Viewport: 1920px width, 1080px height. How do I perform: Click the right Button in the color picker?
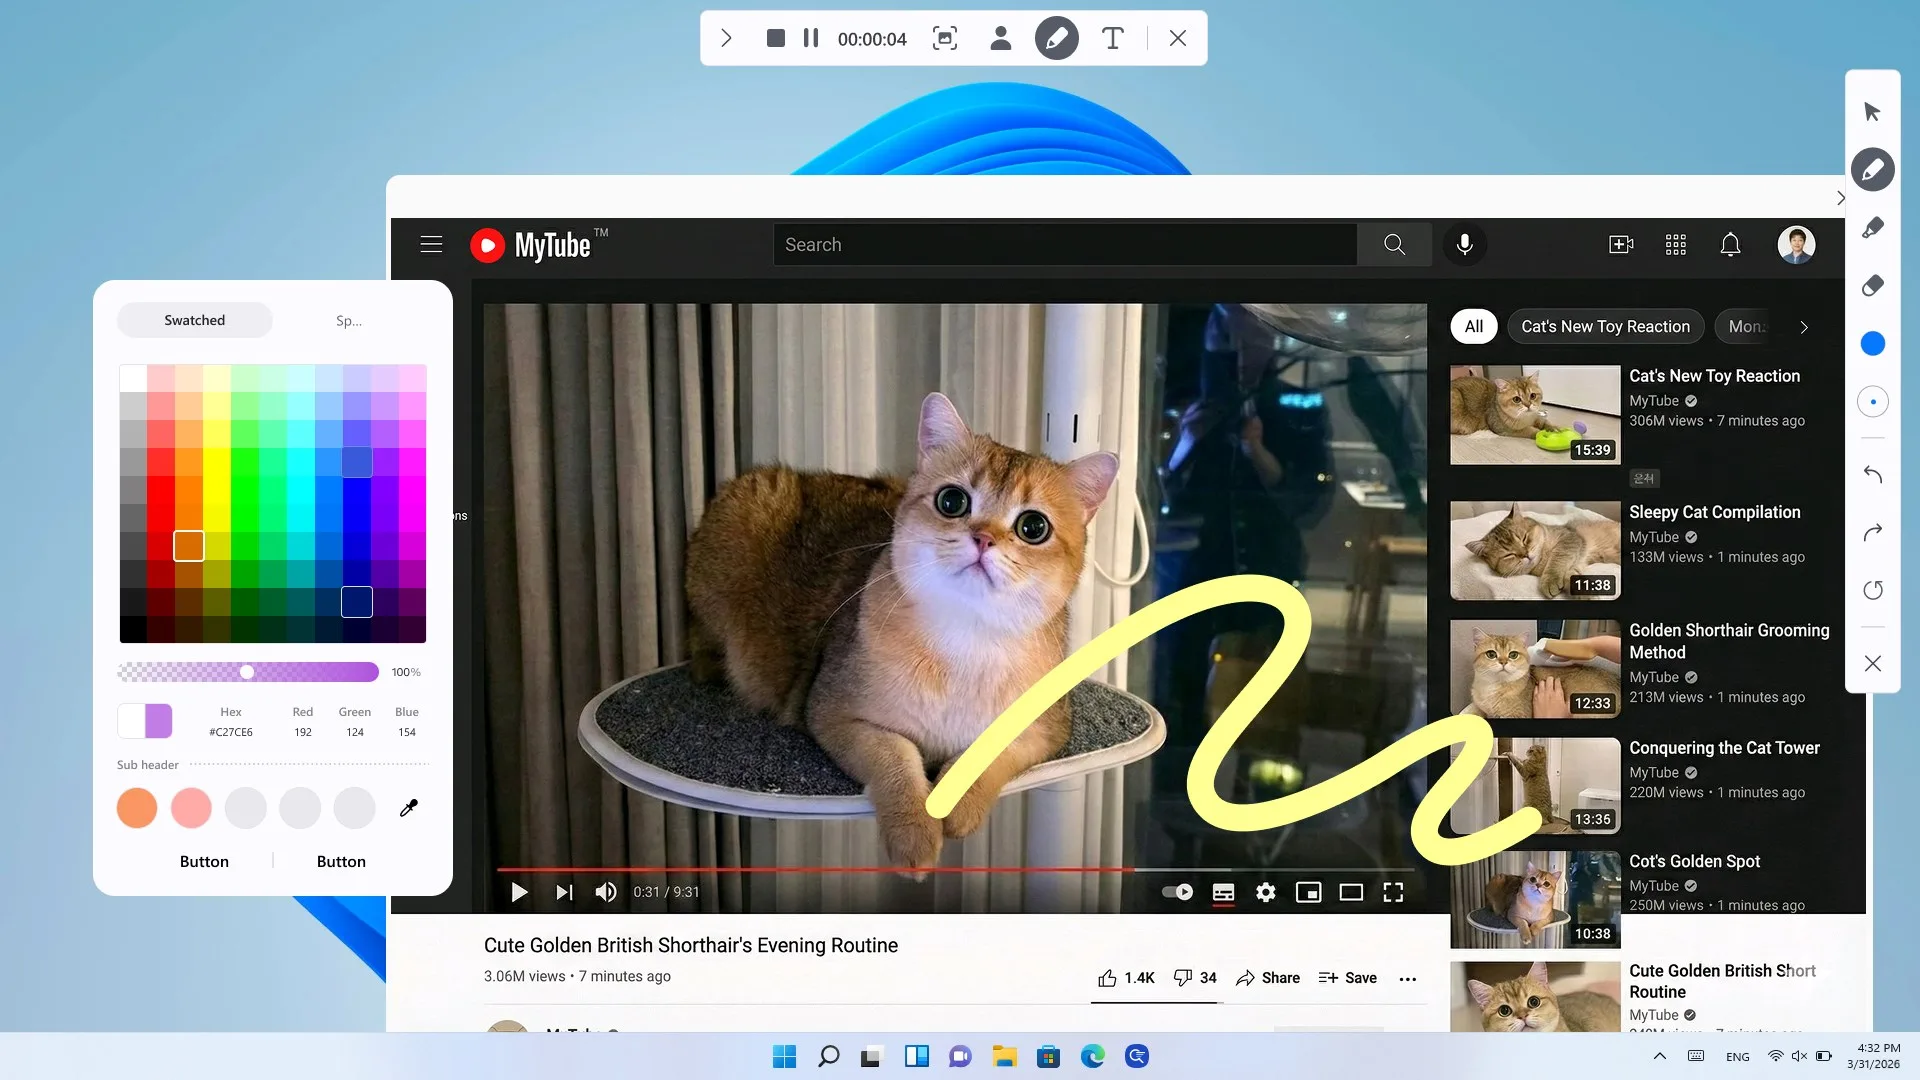[341, 861]
